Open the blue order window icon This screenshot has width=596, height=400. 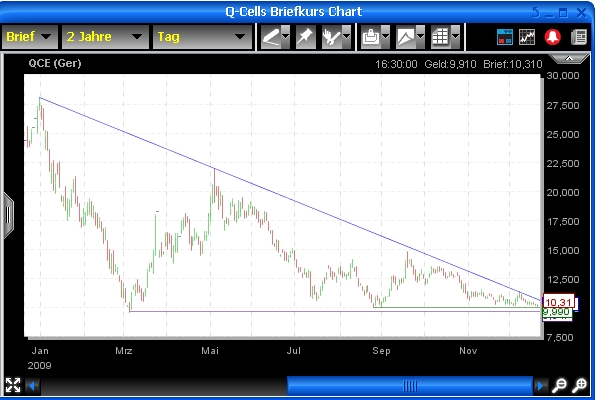click(505, 37)
